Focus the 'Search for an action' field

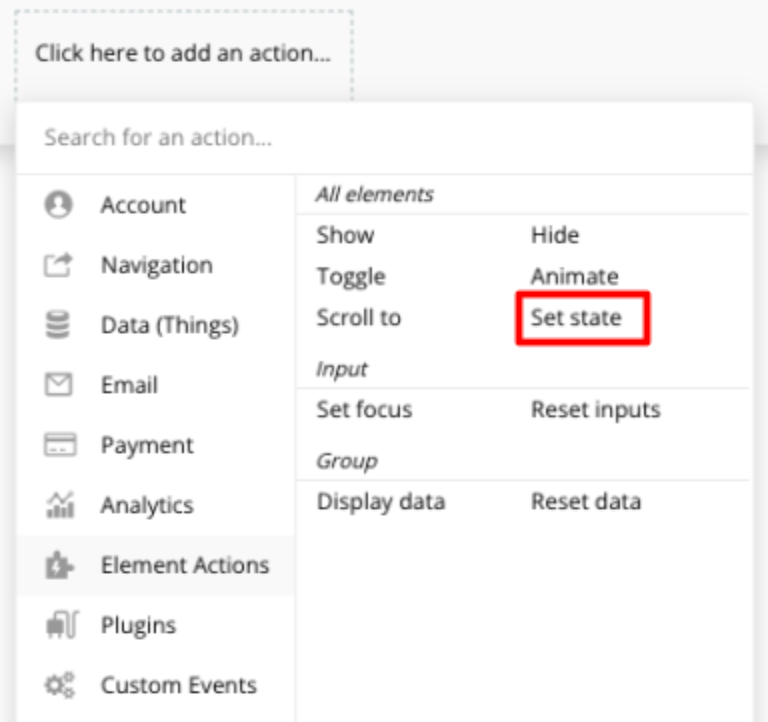[x=384, y=137]
